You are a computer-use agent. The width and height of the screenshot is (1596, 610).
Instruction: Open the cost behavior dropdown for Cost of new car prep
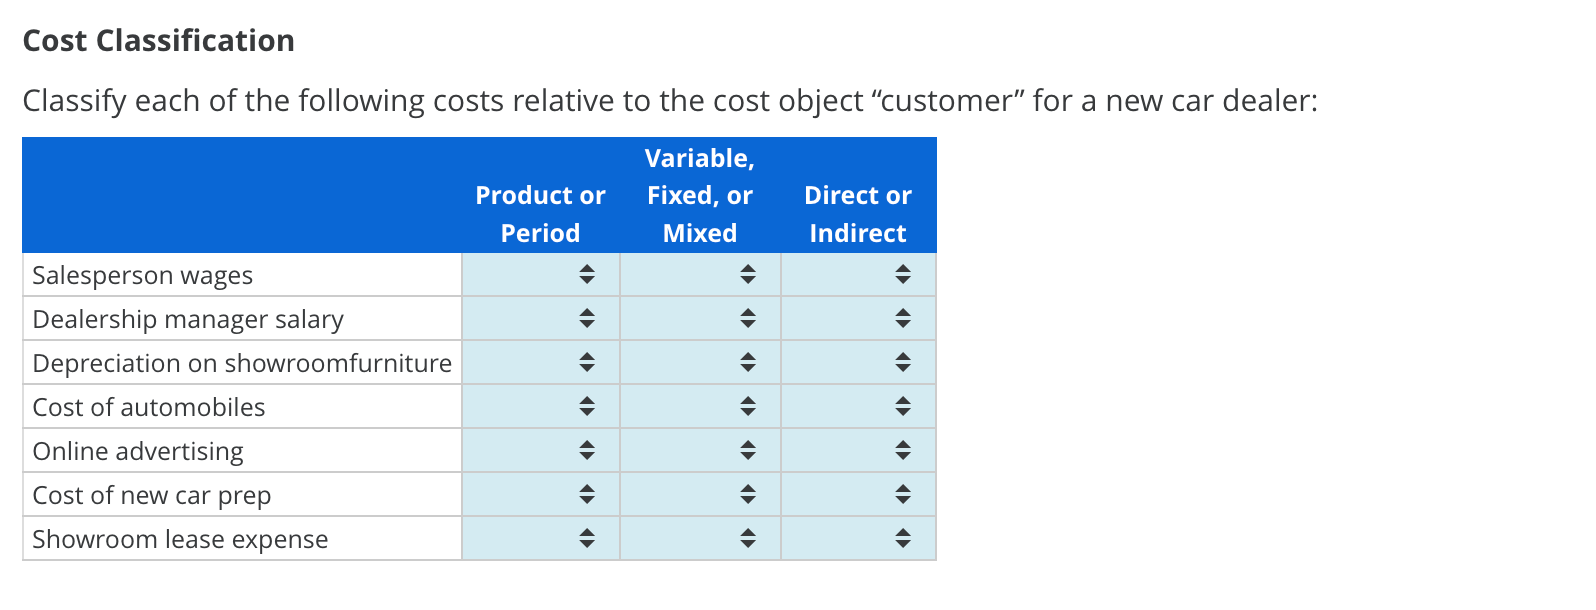746,494
